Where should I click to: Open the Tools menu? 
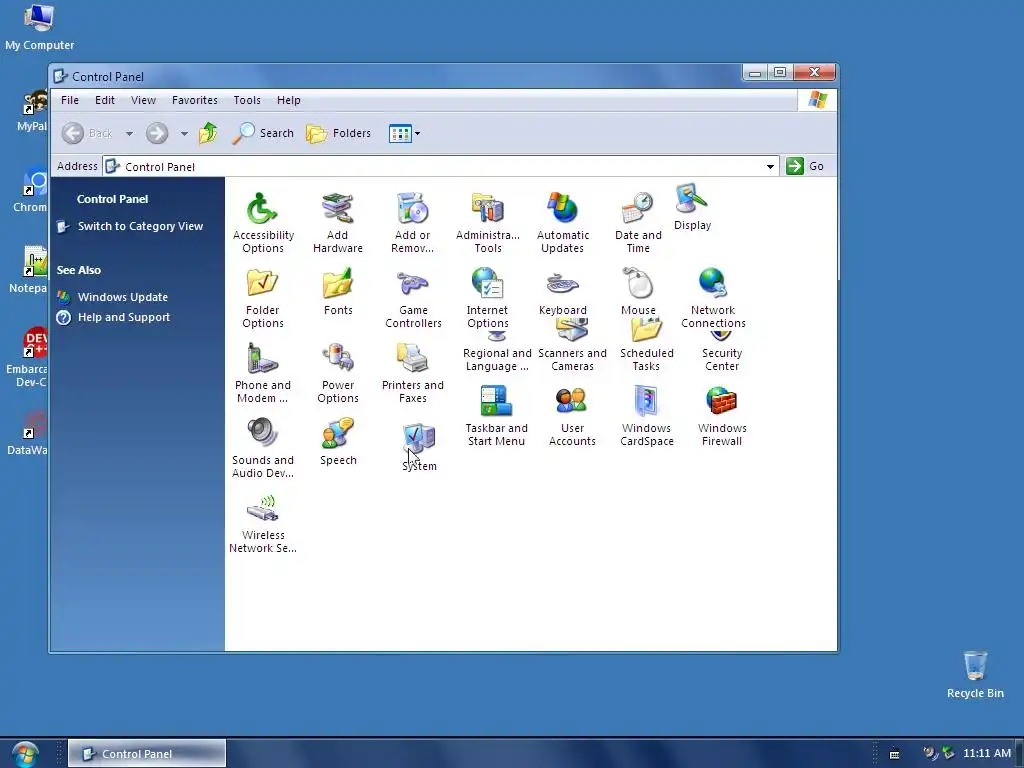(247, 100)
